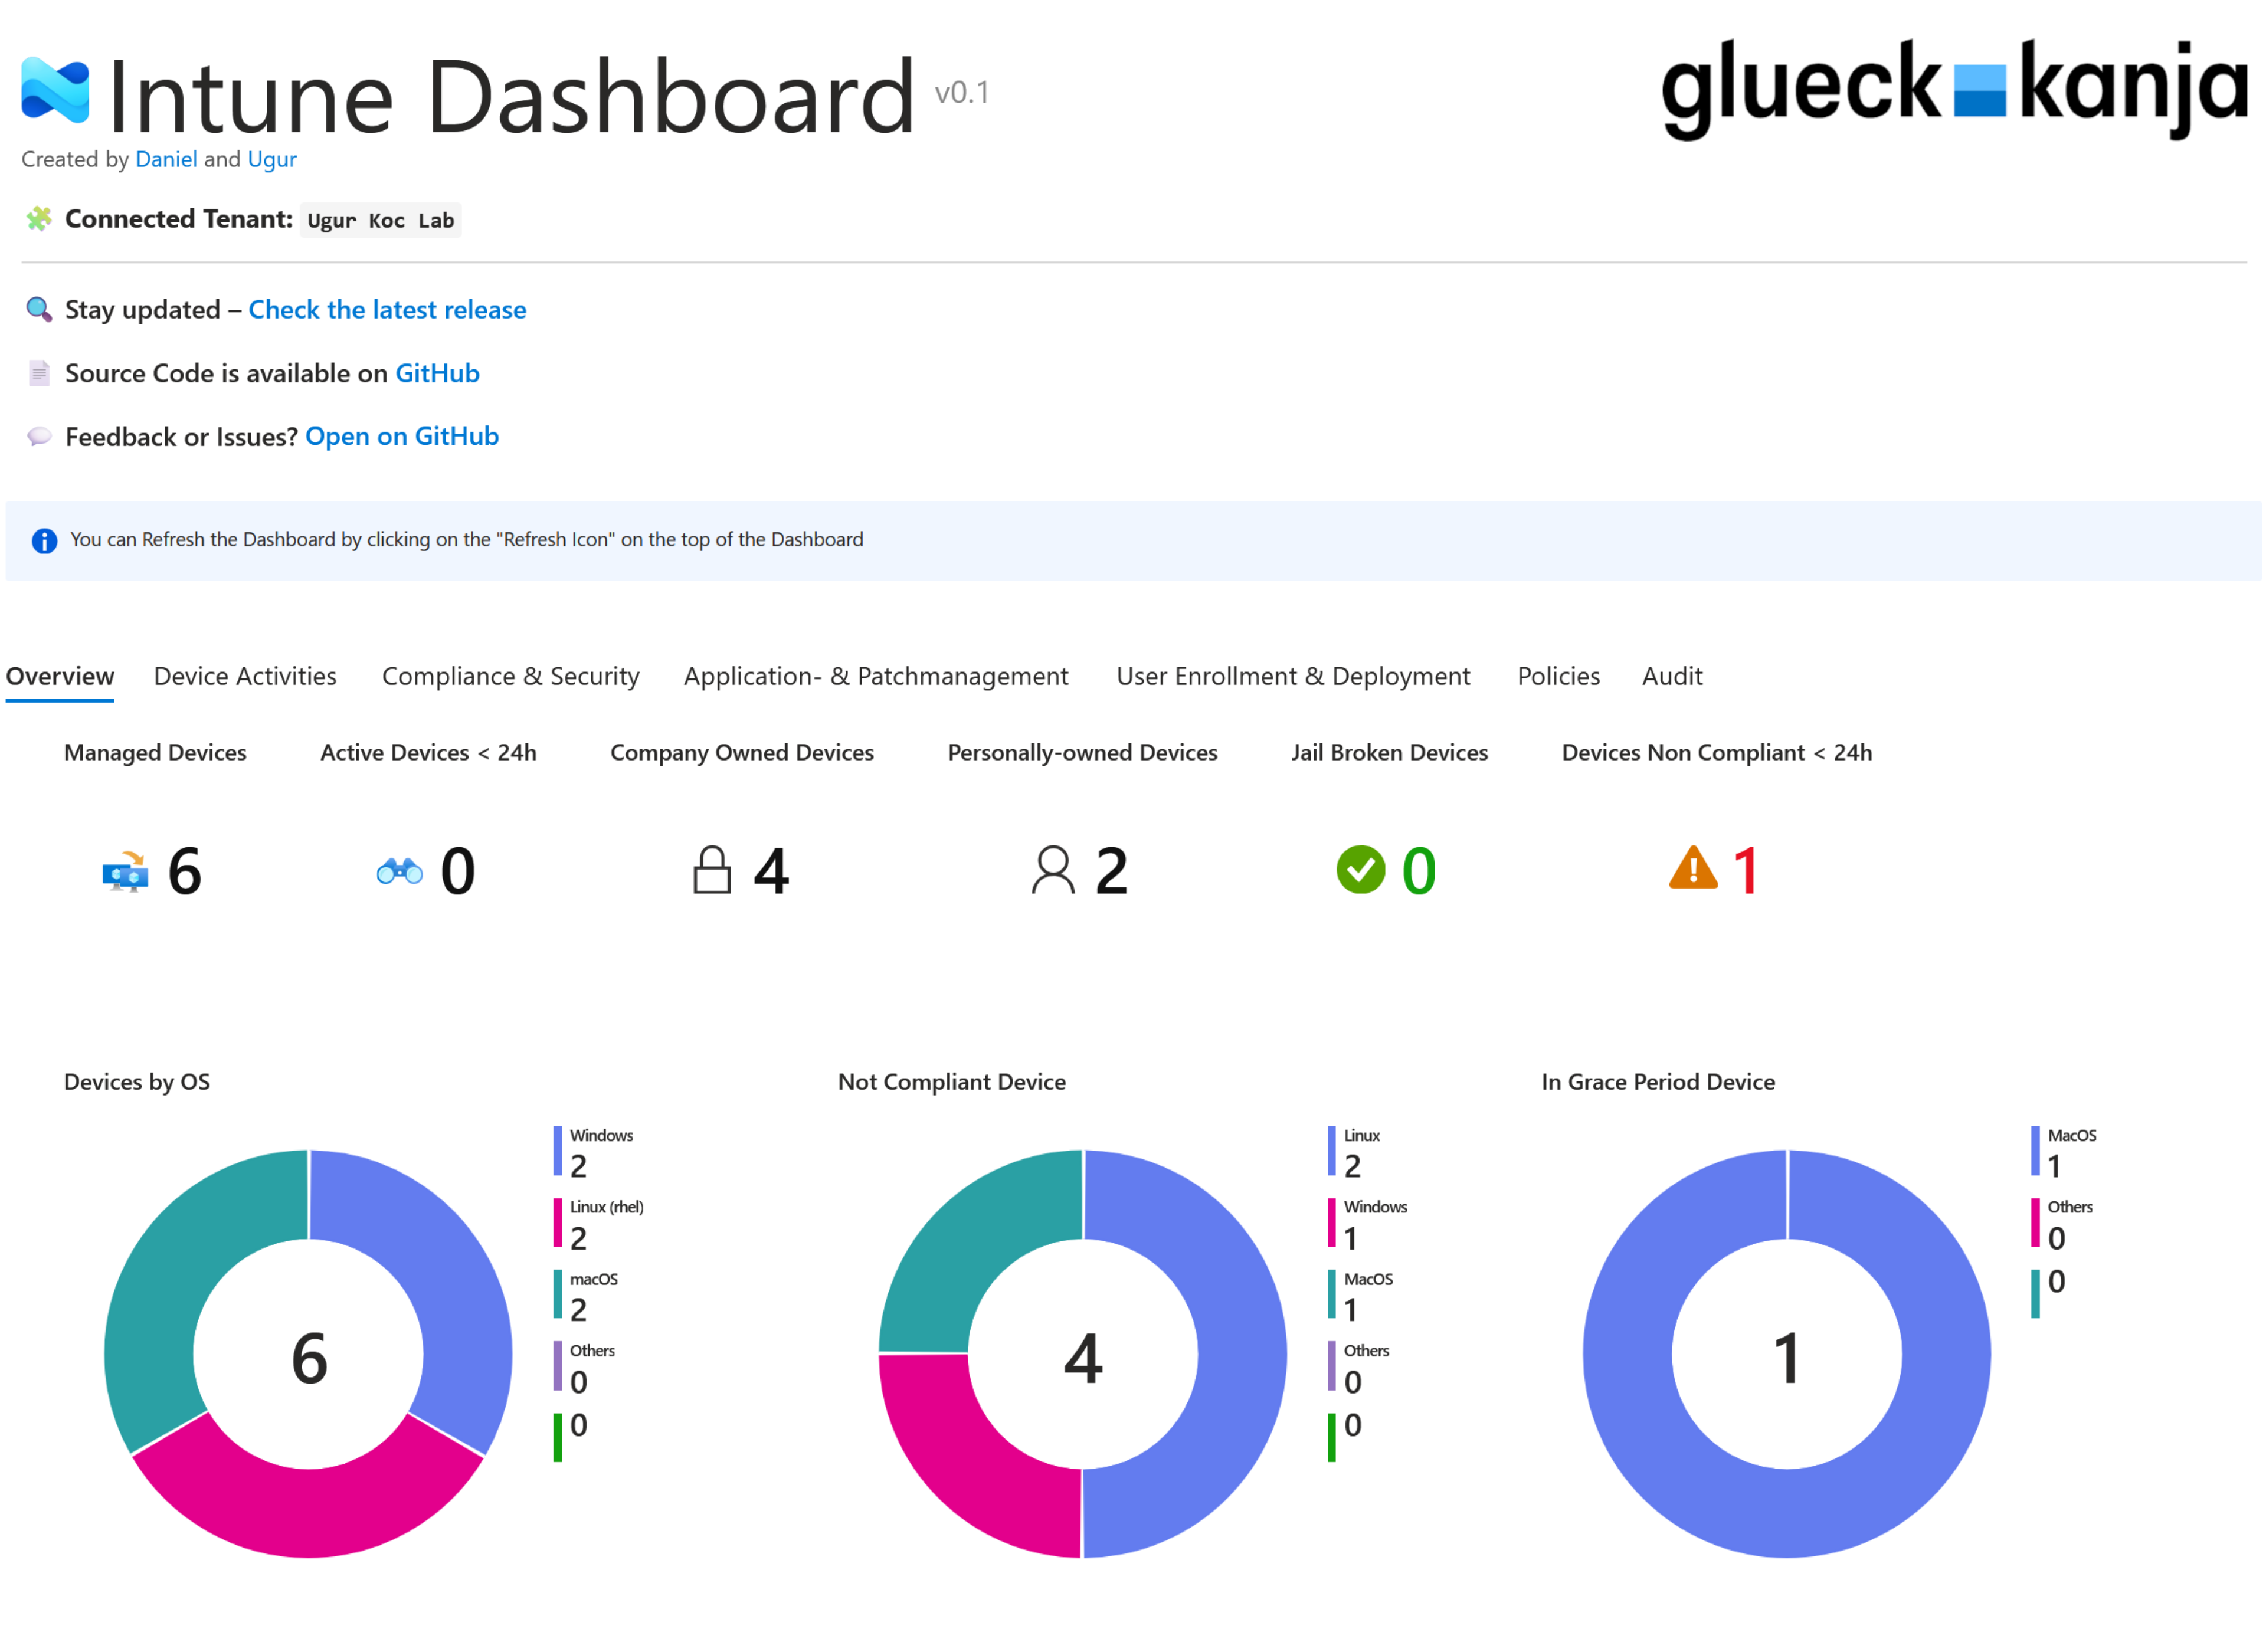Click the pink Windows segment in Not Compliant donut
This screenshot has height=1652, width=2266.
970,1467
